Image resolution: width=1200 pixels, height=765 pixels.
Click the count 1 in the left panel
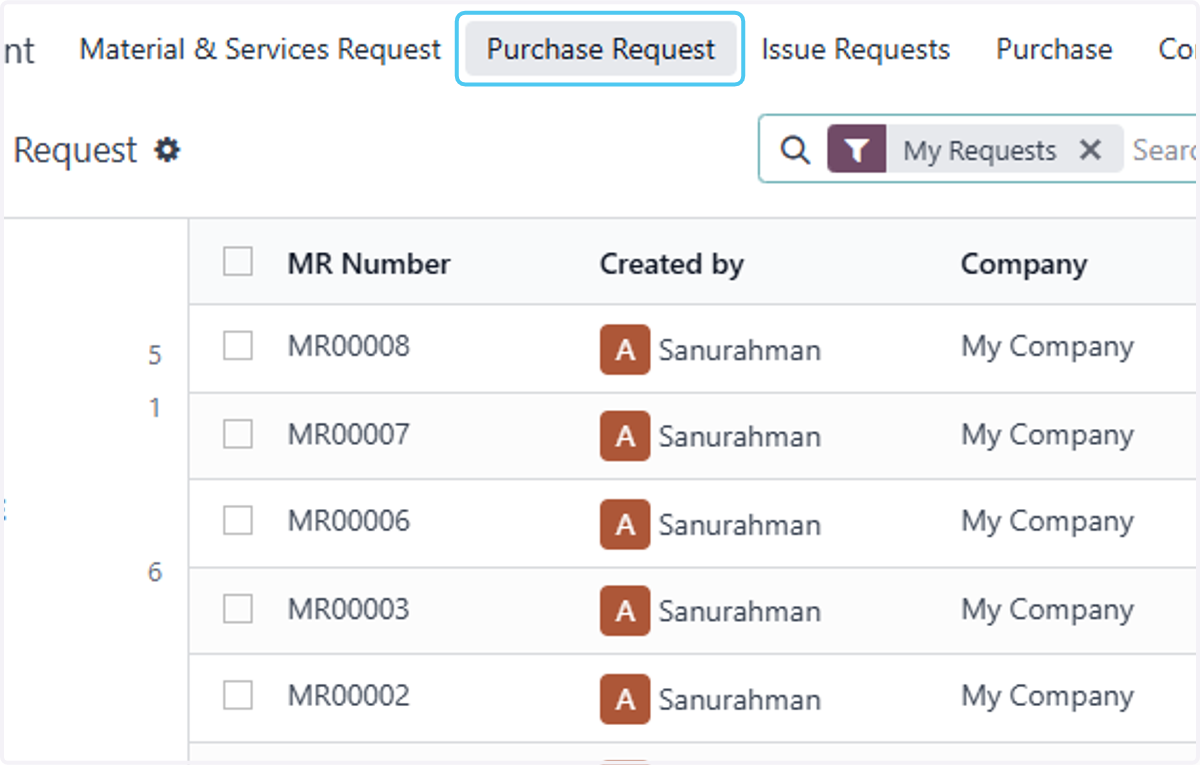pyautogui.click(x=155, y=408)
